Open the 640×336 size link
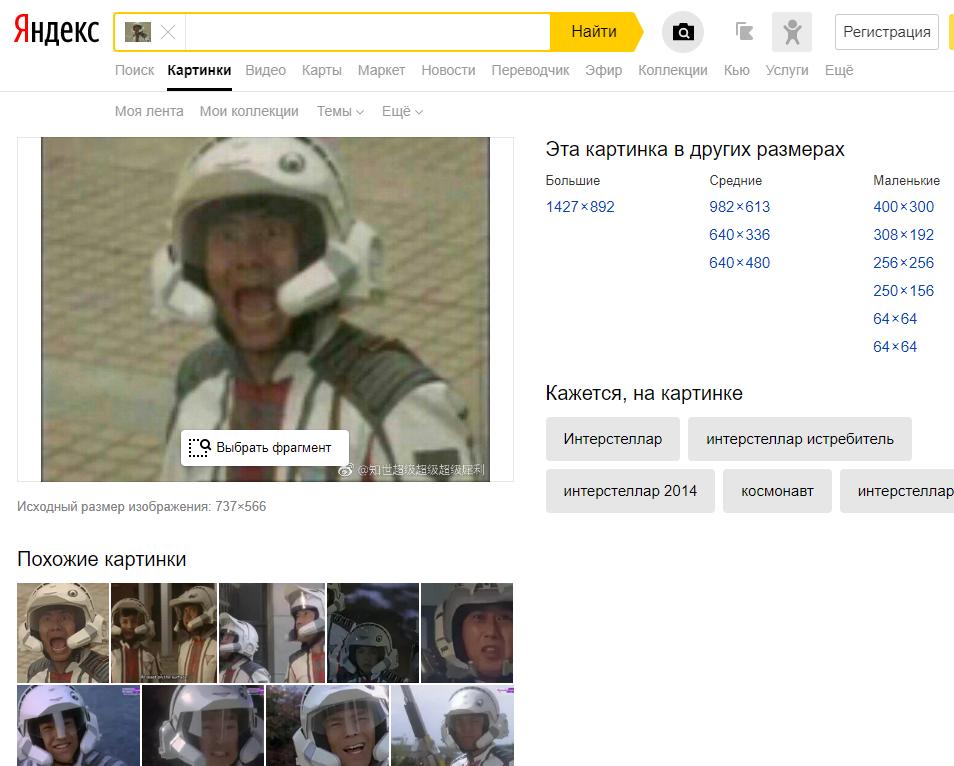 (739, 235)
